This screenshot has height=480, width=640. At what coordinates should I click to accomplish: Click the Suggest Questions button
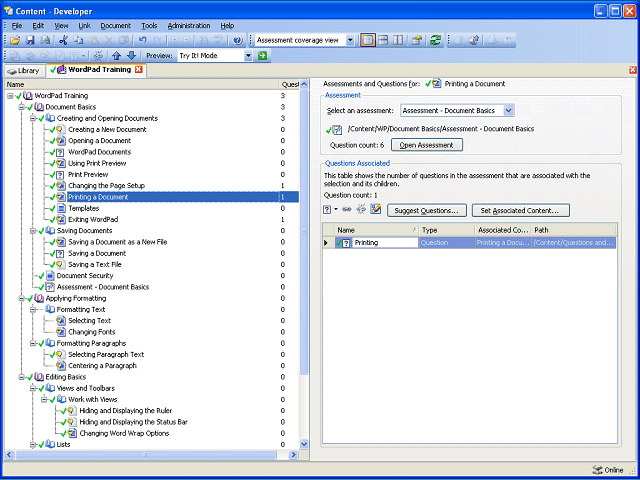tap(427, 211)
